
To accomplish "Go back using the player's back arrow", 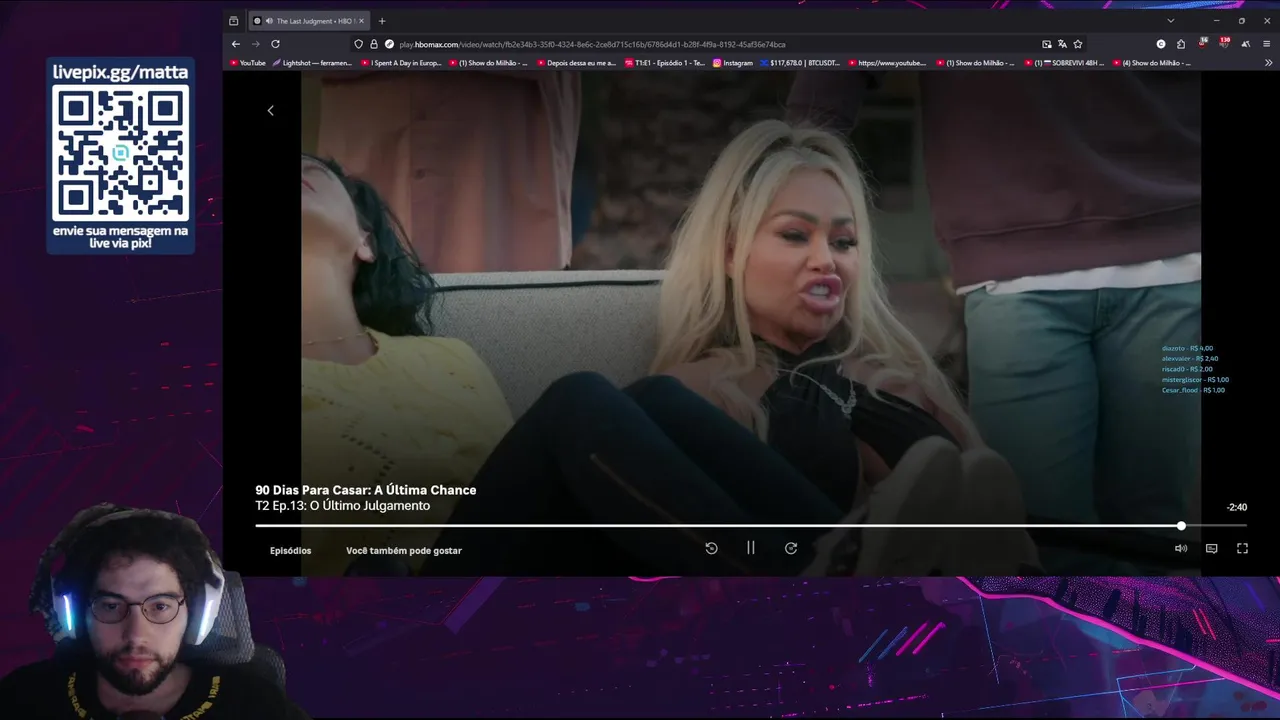I will pos(270,110).
